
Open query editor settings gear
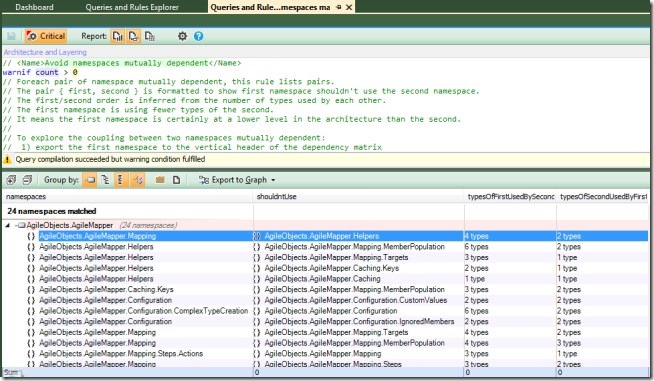(x=182, y=36)
